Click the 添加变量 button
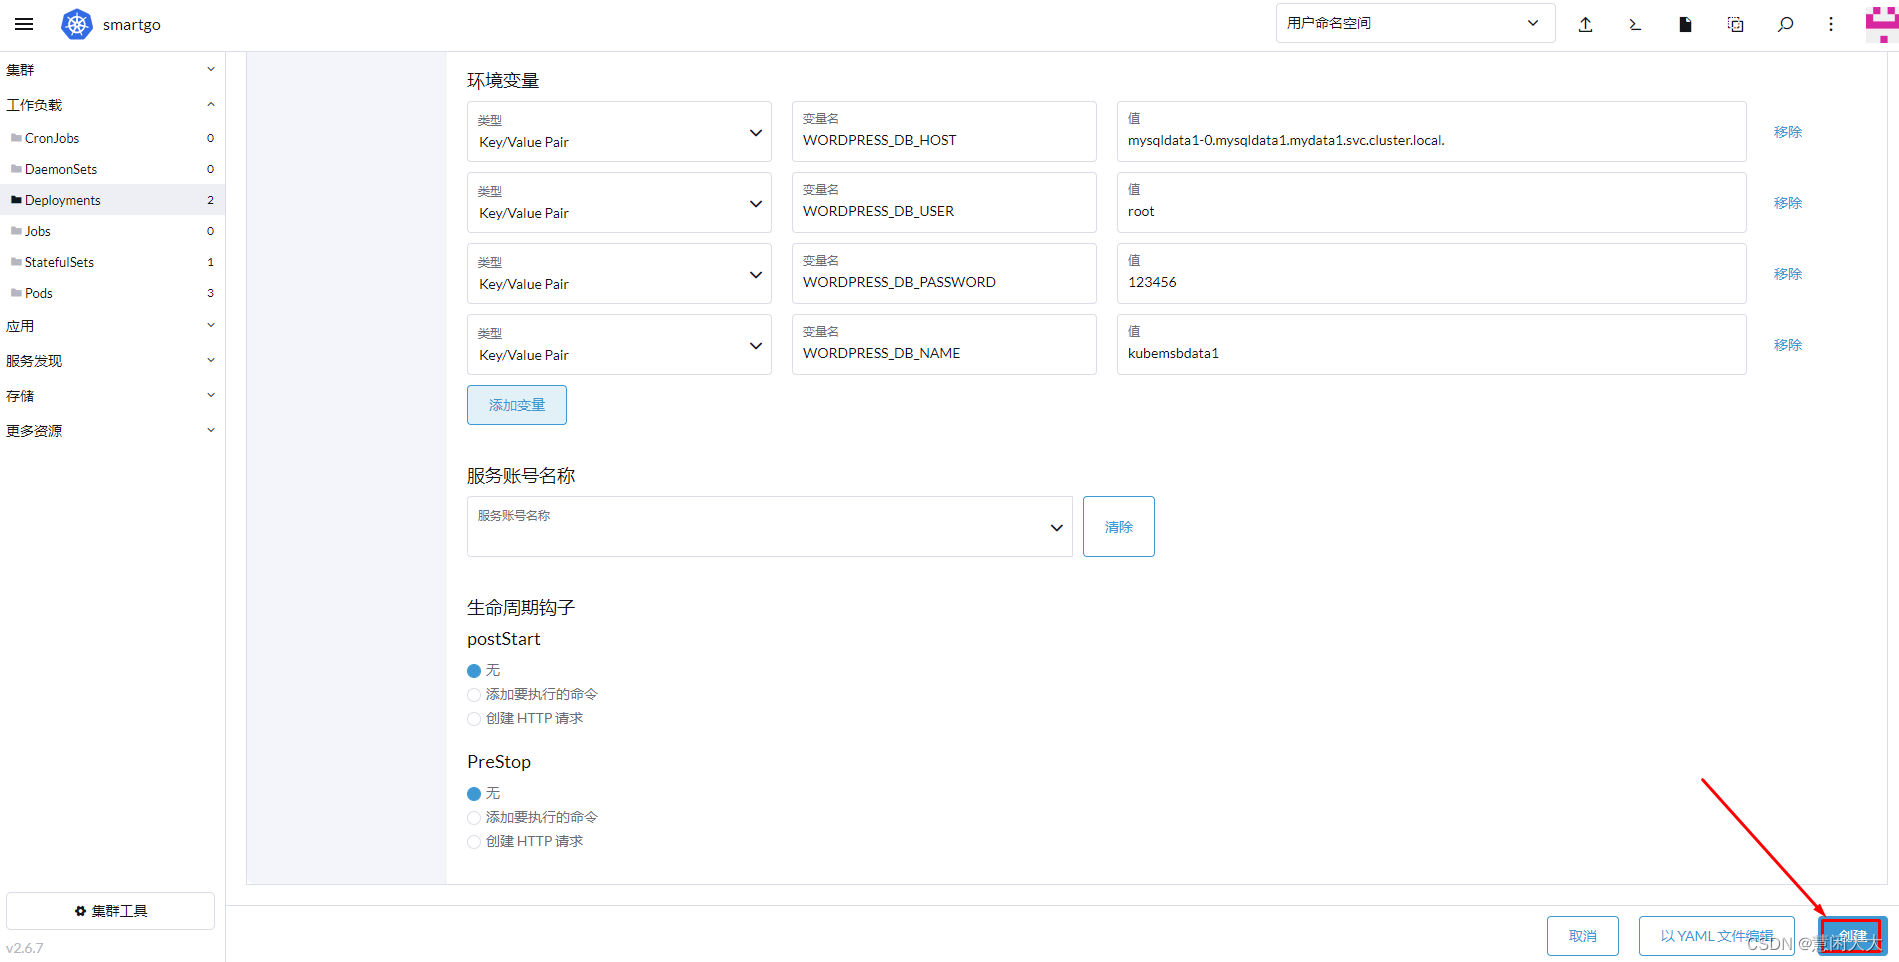The height and width of the screenshot is (962, 1899). coord(517,405)
